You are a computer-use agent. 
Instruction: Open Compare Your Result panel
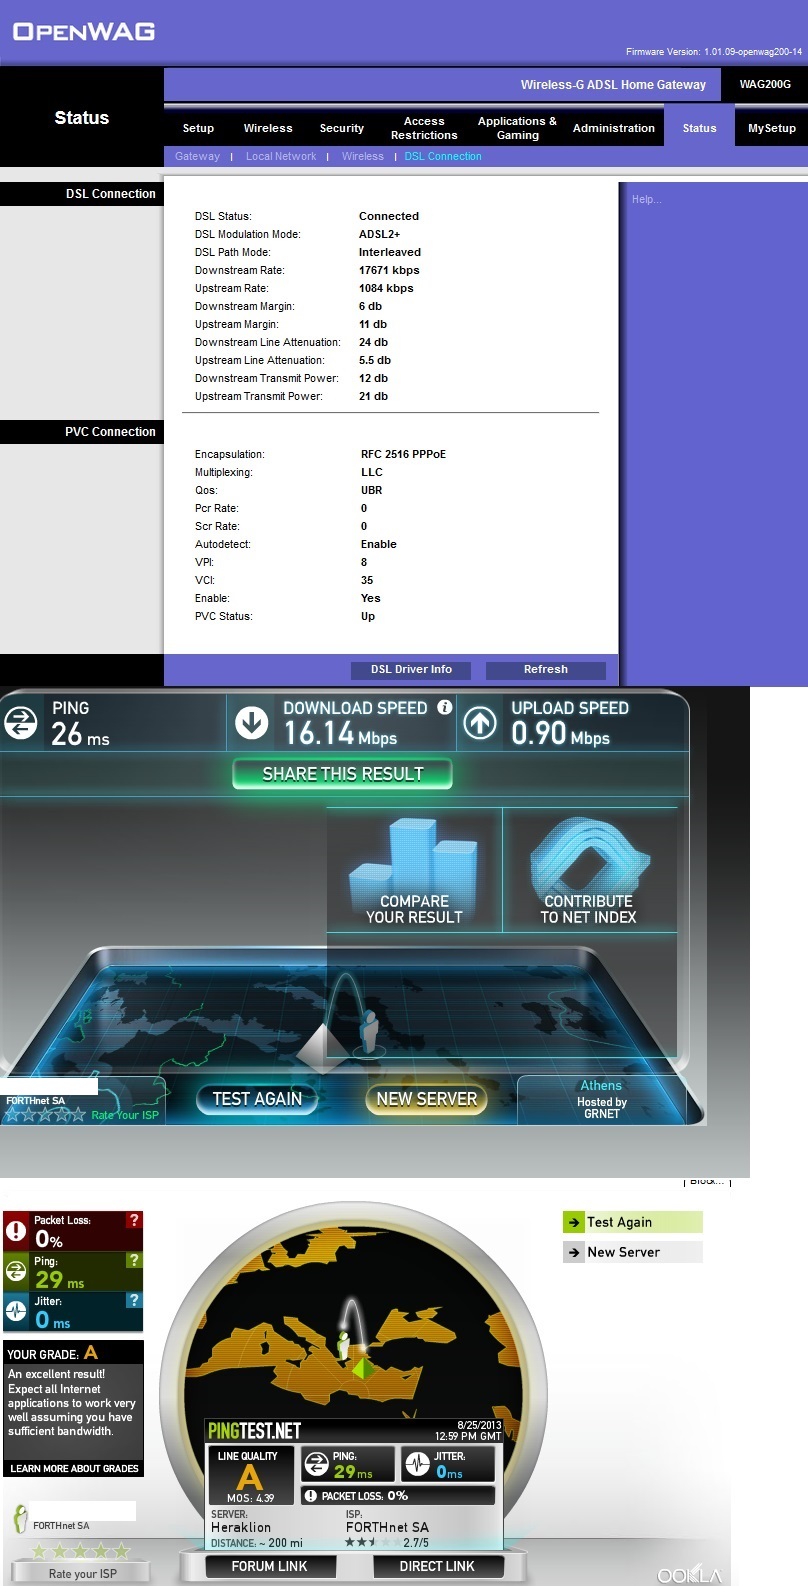tap(414, 870)
